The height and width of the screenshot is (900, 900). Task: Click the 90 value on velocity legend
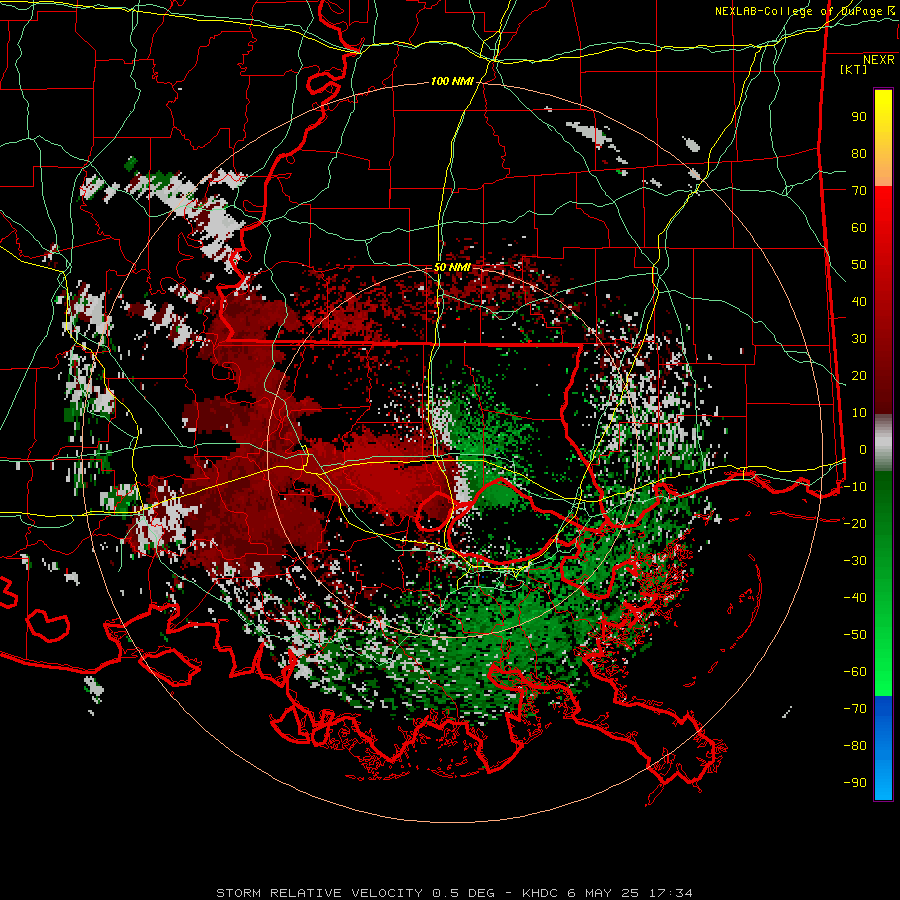point(859,117)
